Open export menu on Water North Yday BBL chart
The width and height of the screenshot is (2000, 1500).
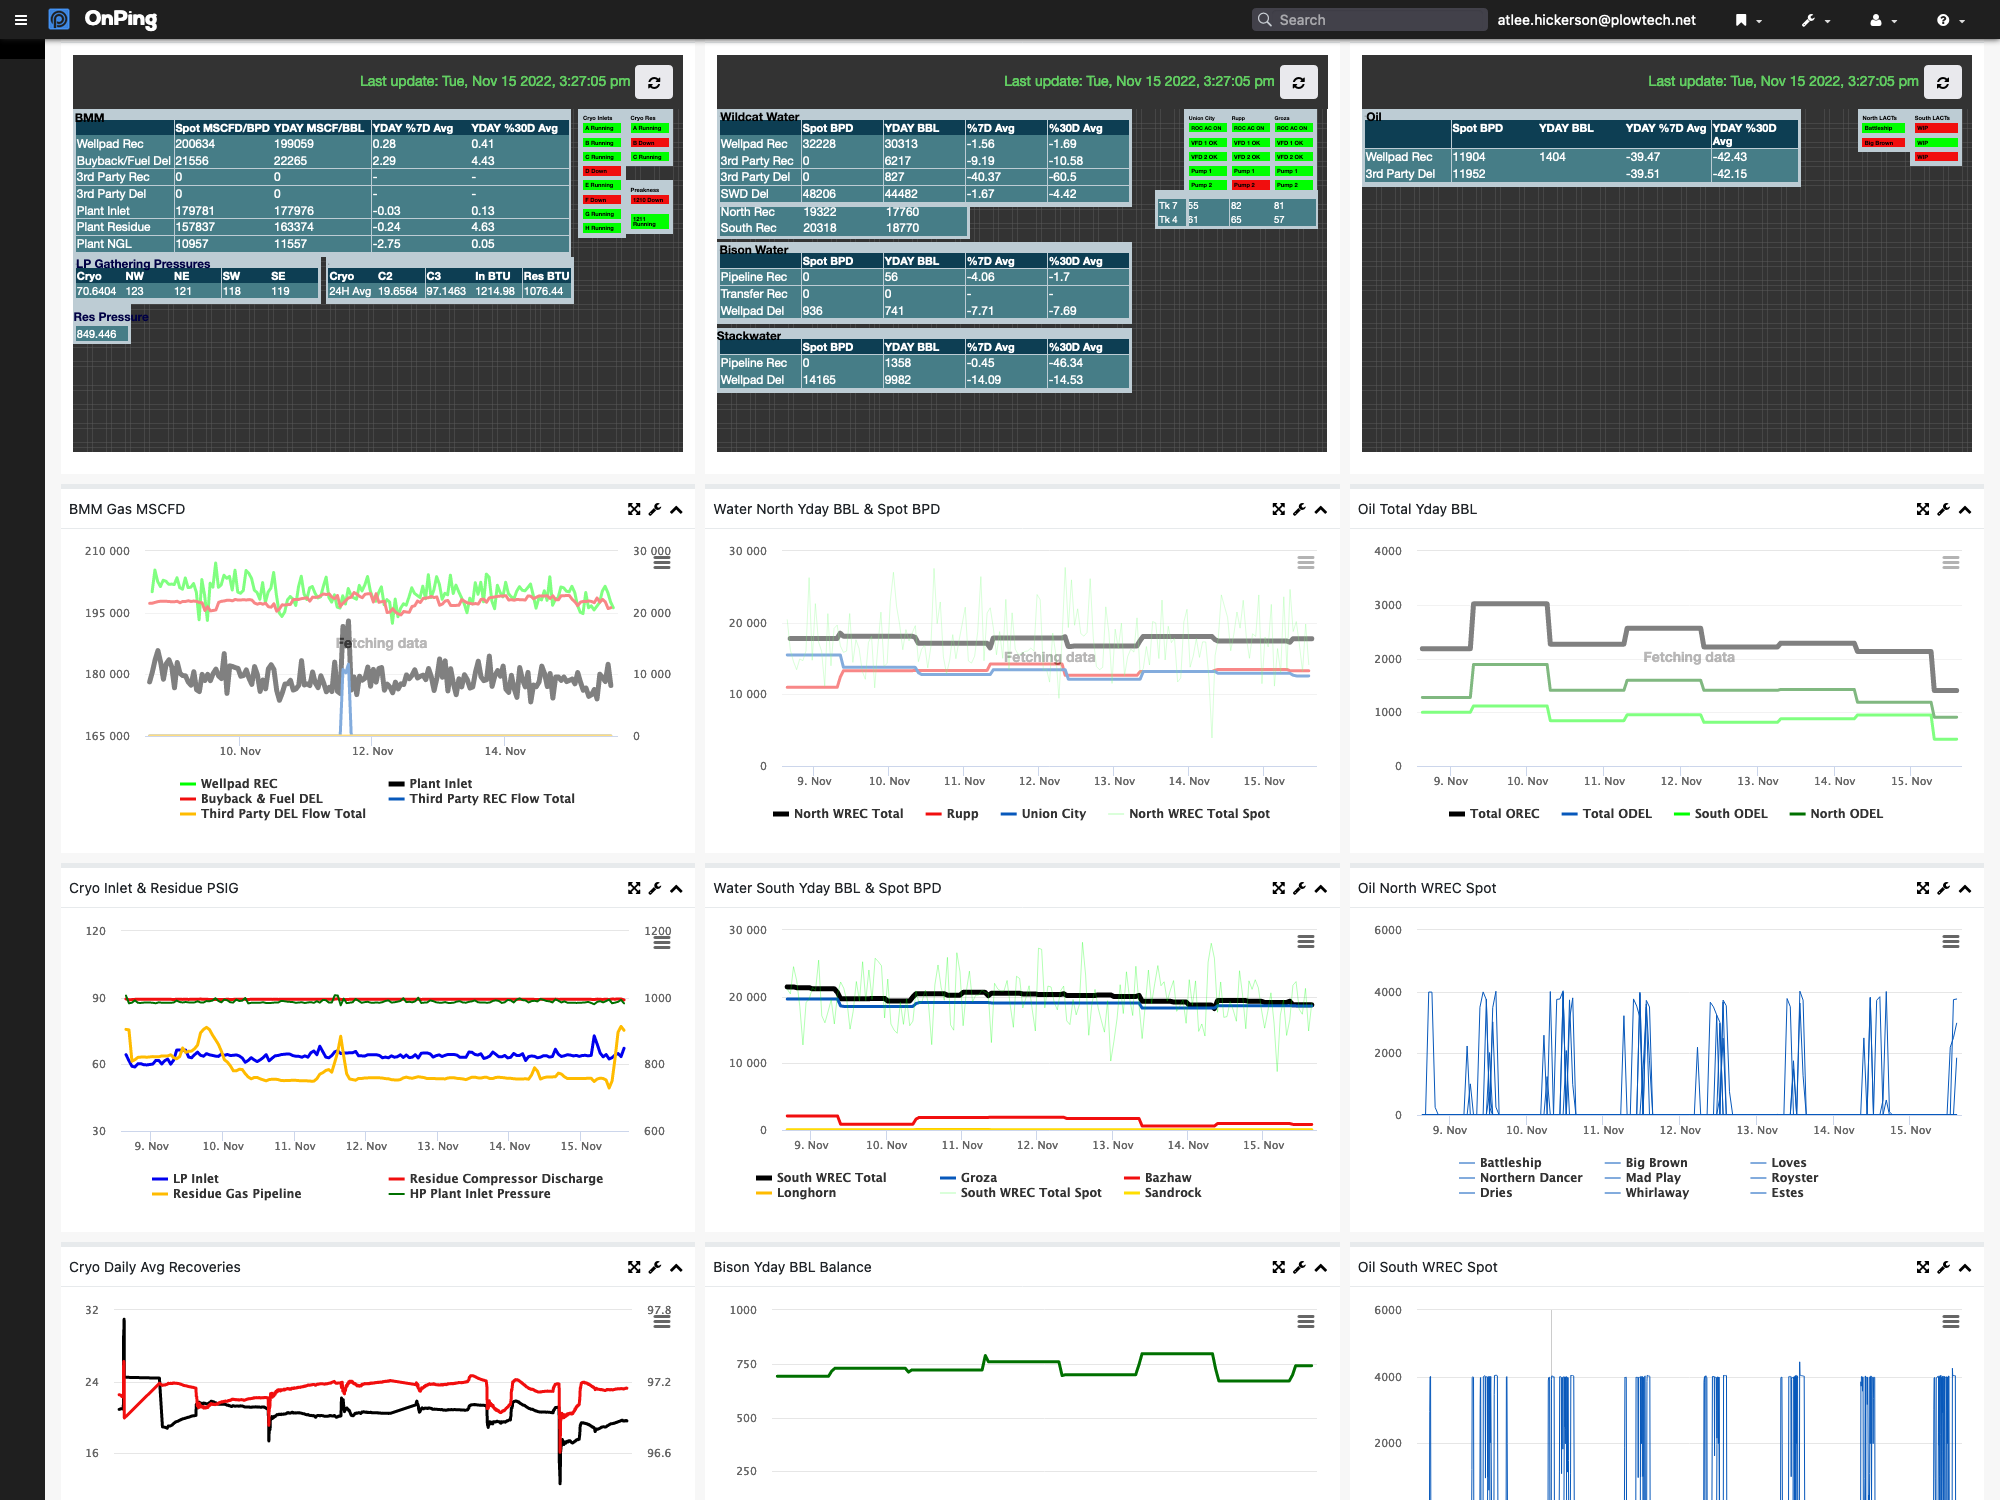[x=1305, y=562]
